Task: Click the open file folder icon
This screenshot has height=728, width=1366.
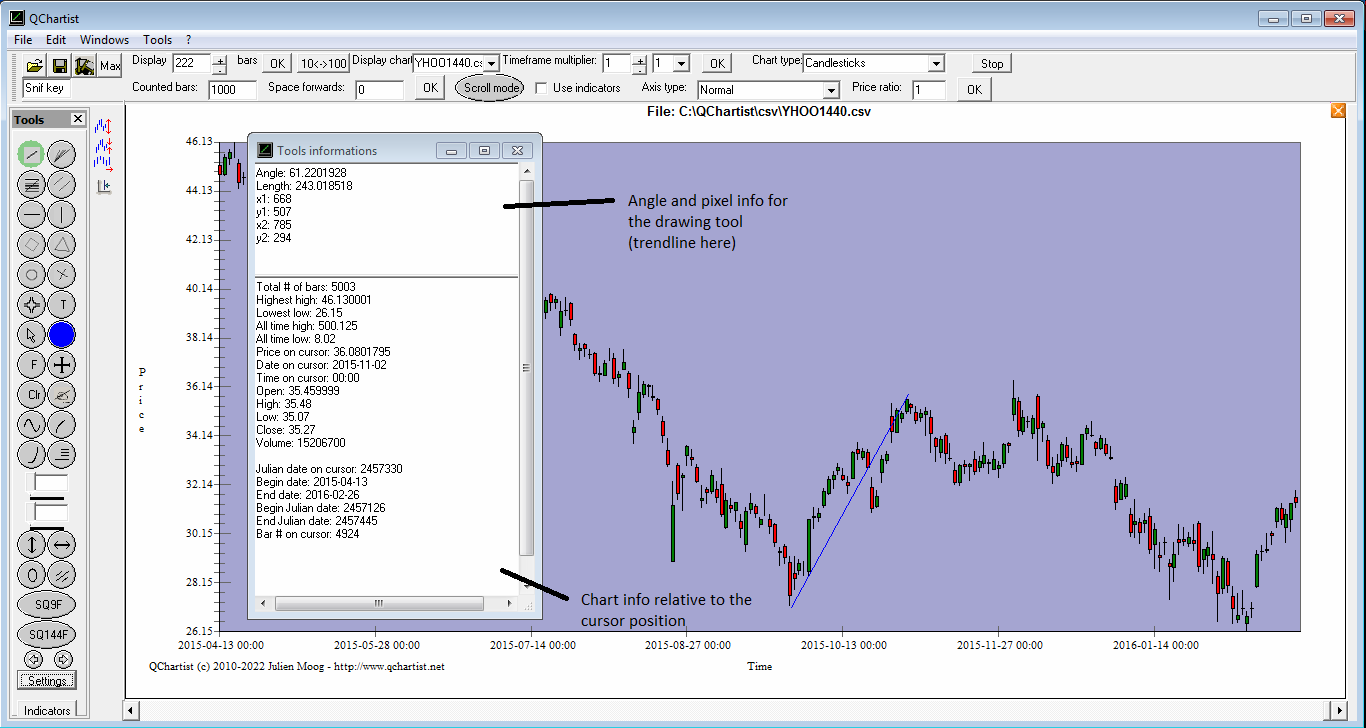Action: coord(35,66)
